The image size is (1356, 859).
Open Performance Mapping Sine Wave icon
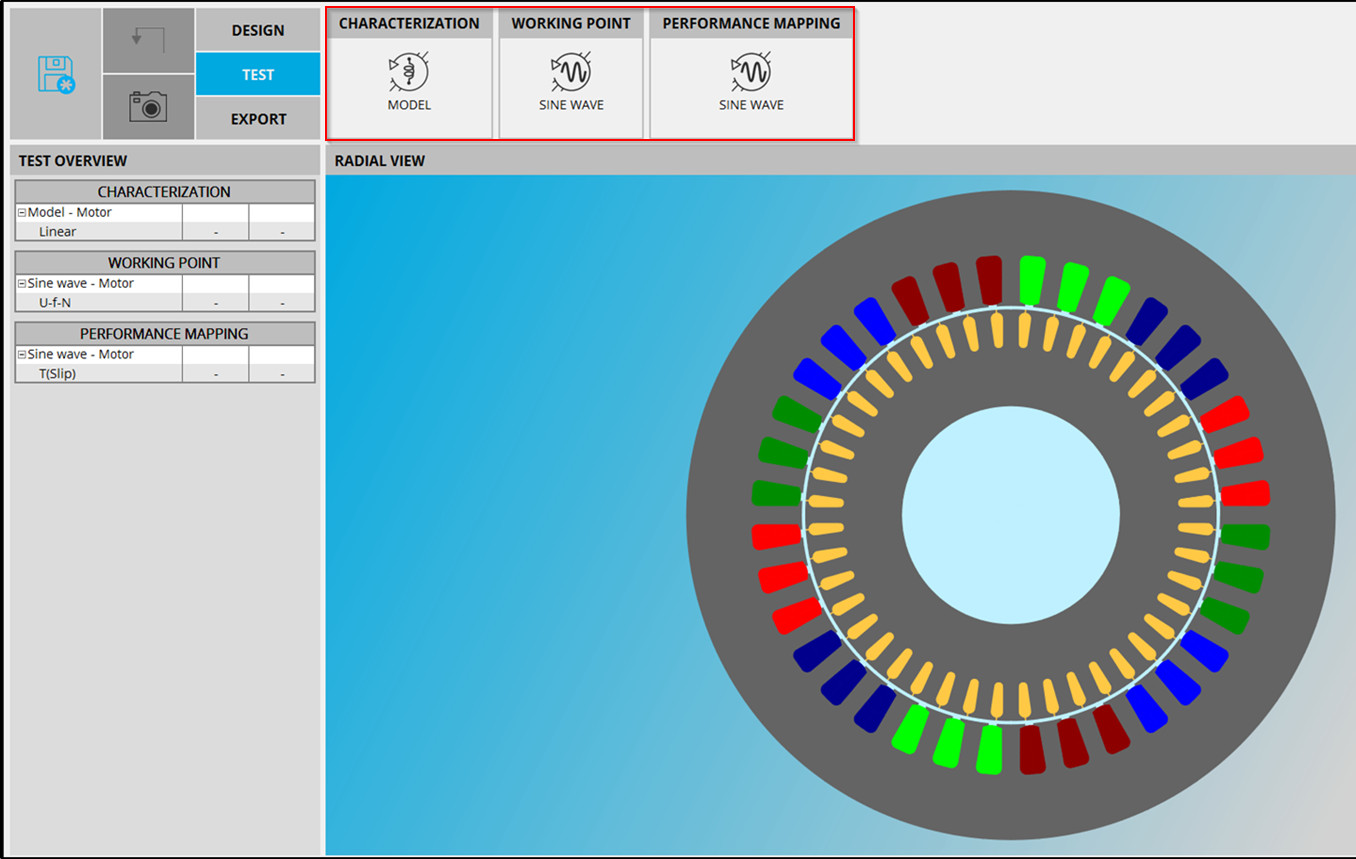(x=751, y=73)
